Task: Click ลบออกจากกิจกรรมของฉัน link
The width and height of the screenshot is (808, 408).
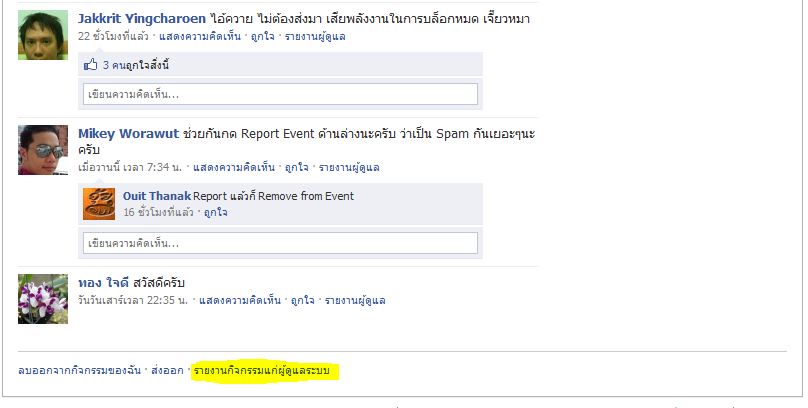Action: pos(79,371)
